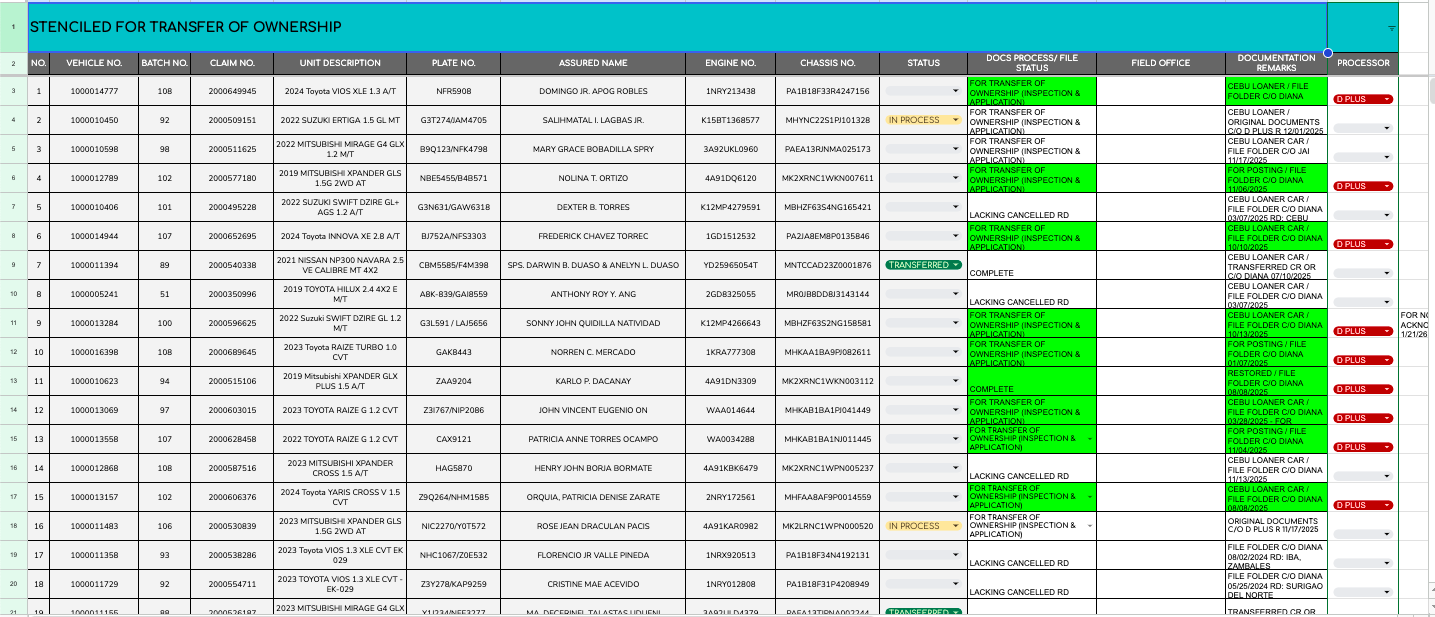1435x617 pixels.
Task: Open empty STATUS dropdown for HENRY JOHN BORJA BORMATE
Action: tap(923, 468)
